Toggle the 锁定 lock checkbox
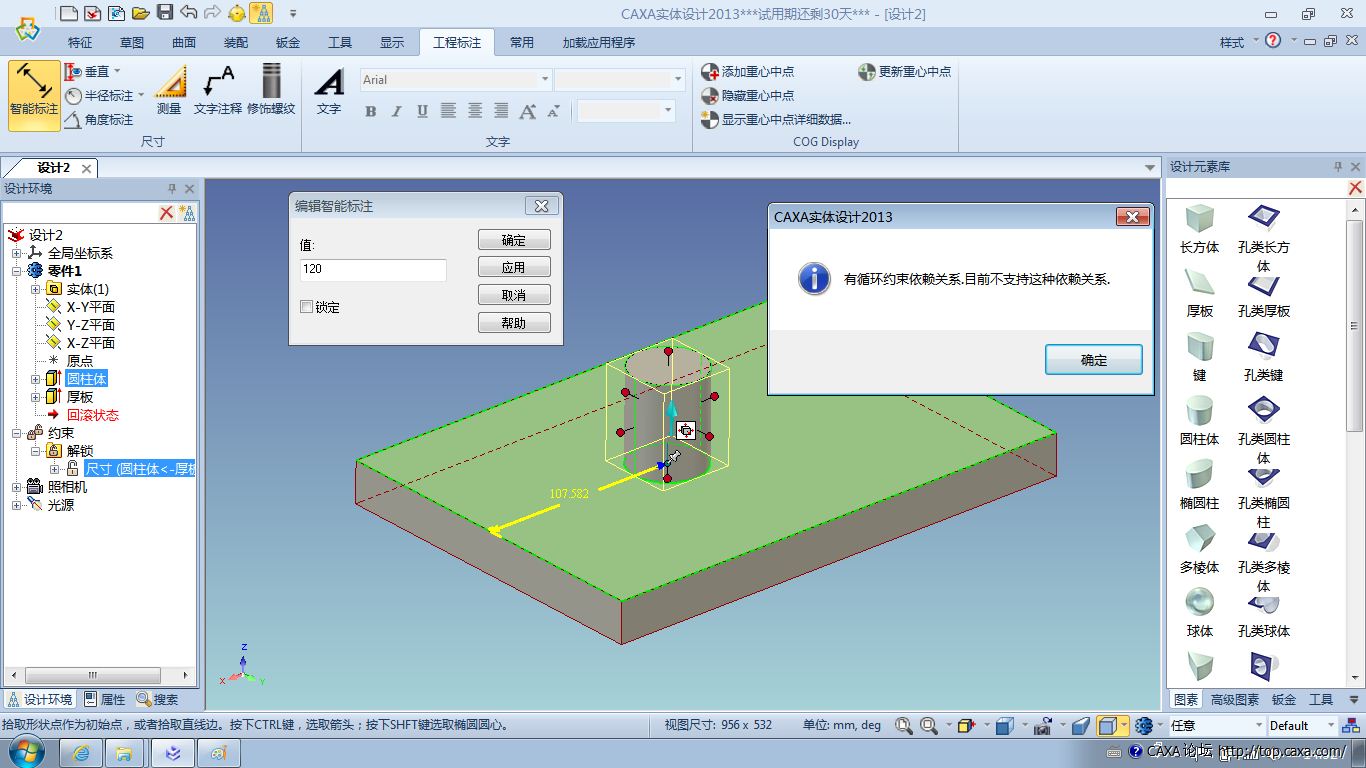1366x768 pixels. (306, 307)
